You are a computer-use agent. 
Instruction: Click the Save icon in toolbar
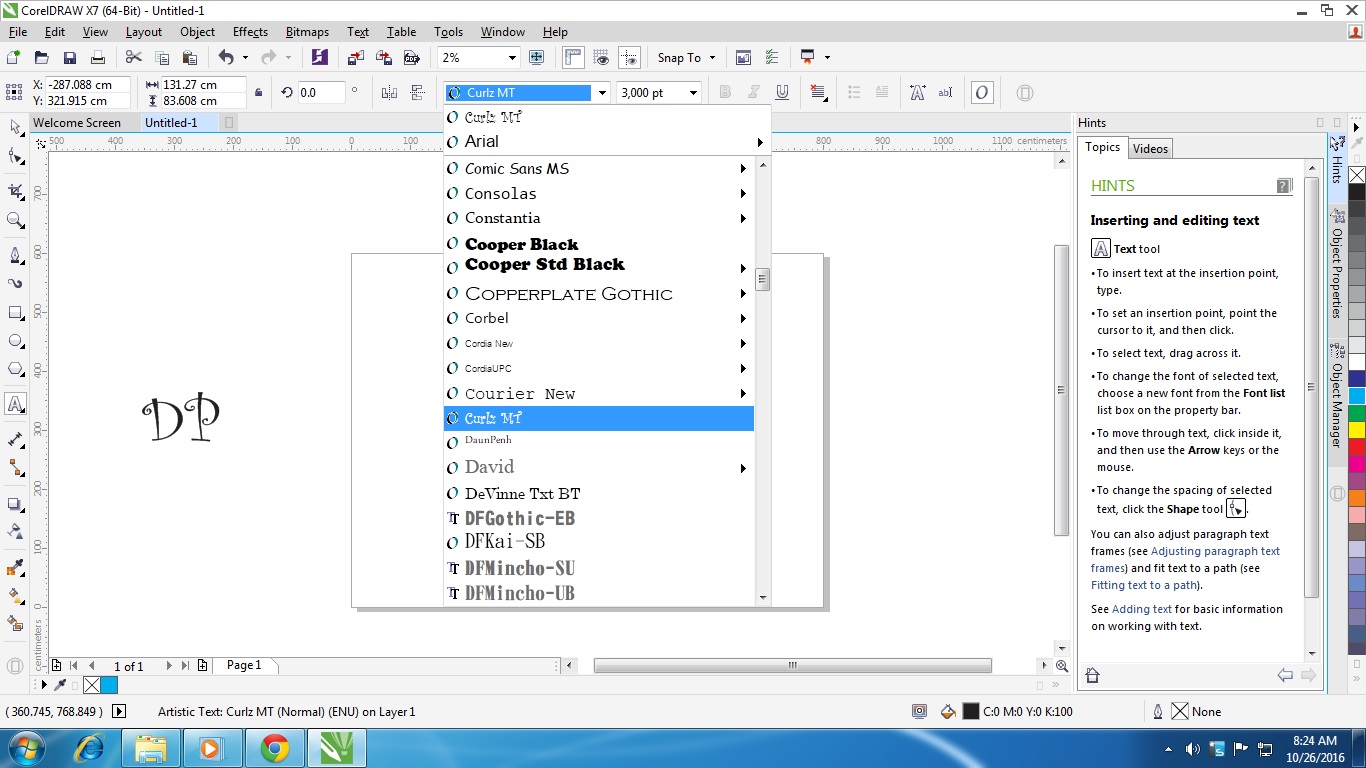pos(70,58)
